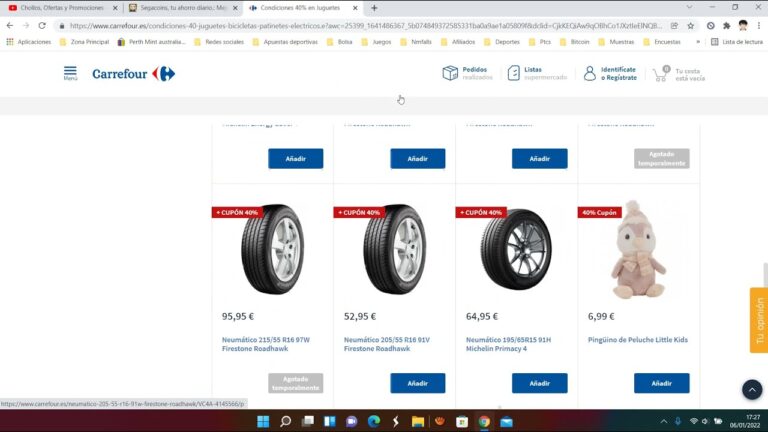The height and width of the screenshot is (432, 768).
Task: Open the Encuestas bookmark folder
Action: [662, 42]
